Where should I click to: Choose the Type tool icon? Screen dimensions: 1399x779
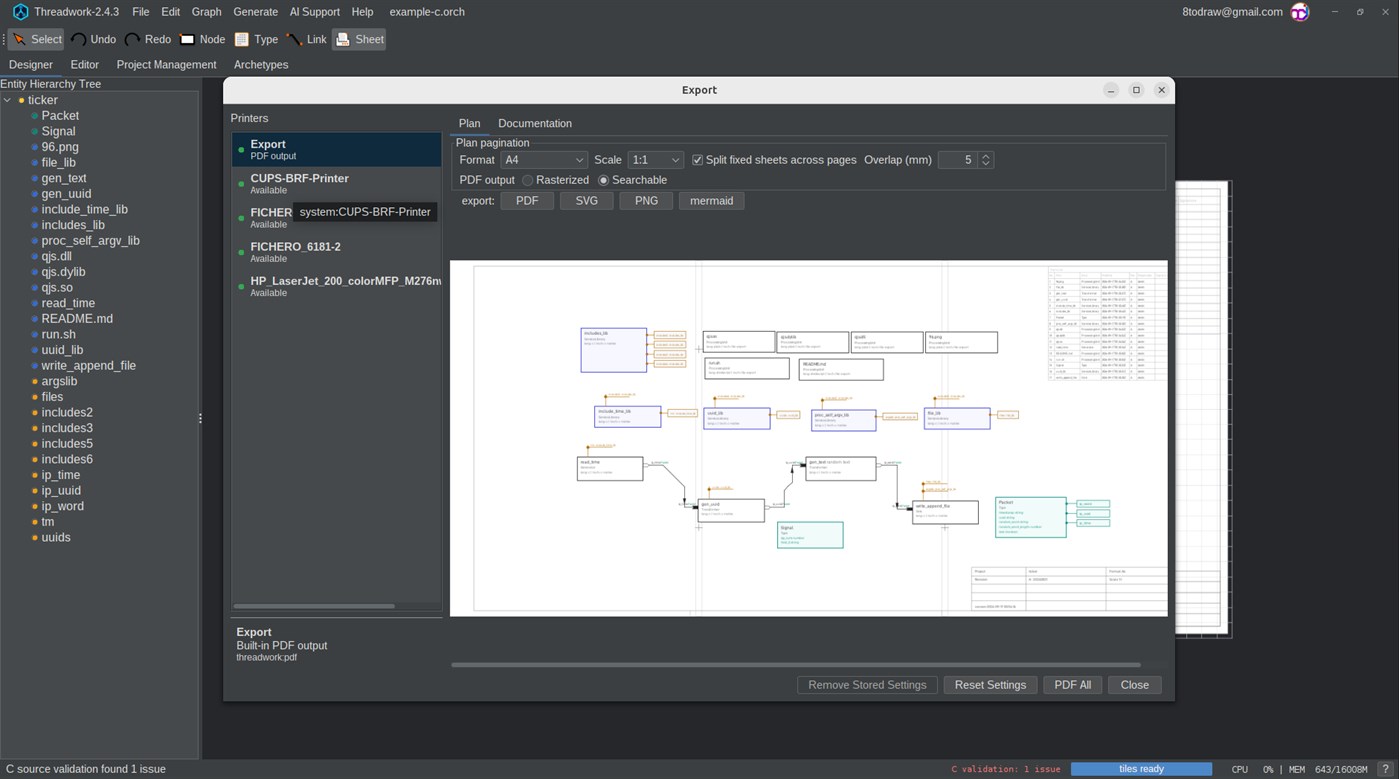pyautogui.click(x=241, y=40)
